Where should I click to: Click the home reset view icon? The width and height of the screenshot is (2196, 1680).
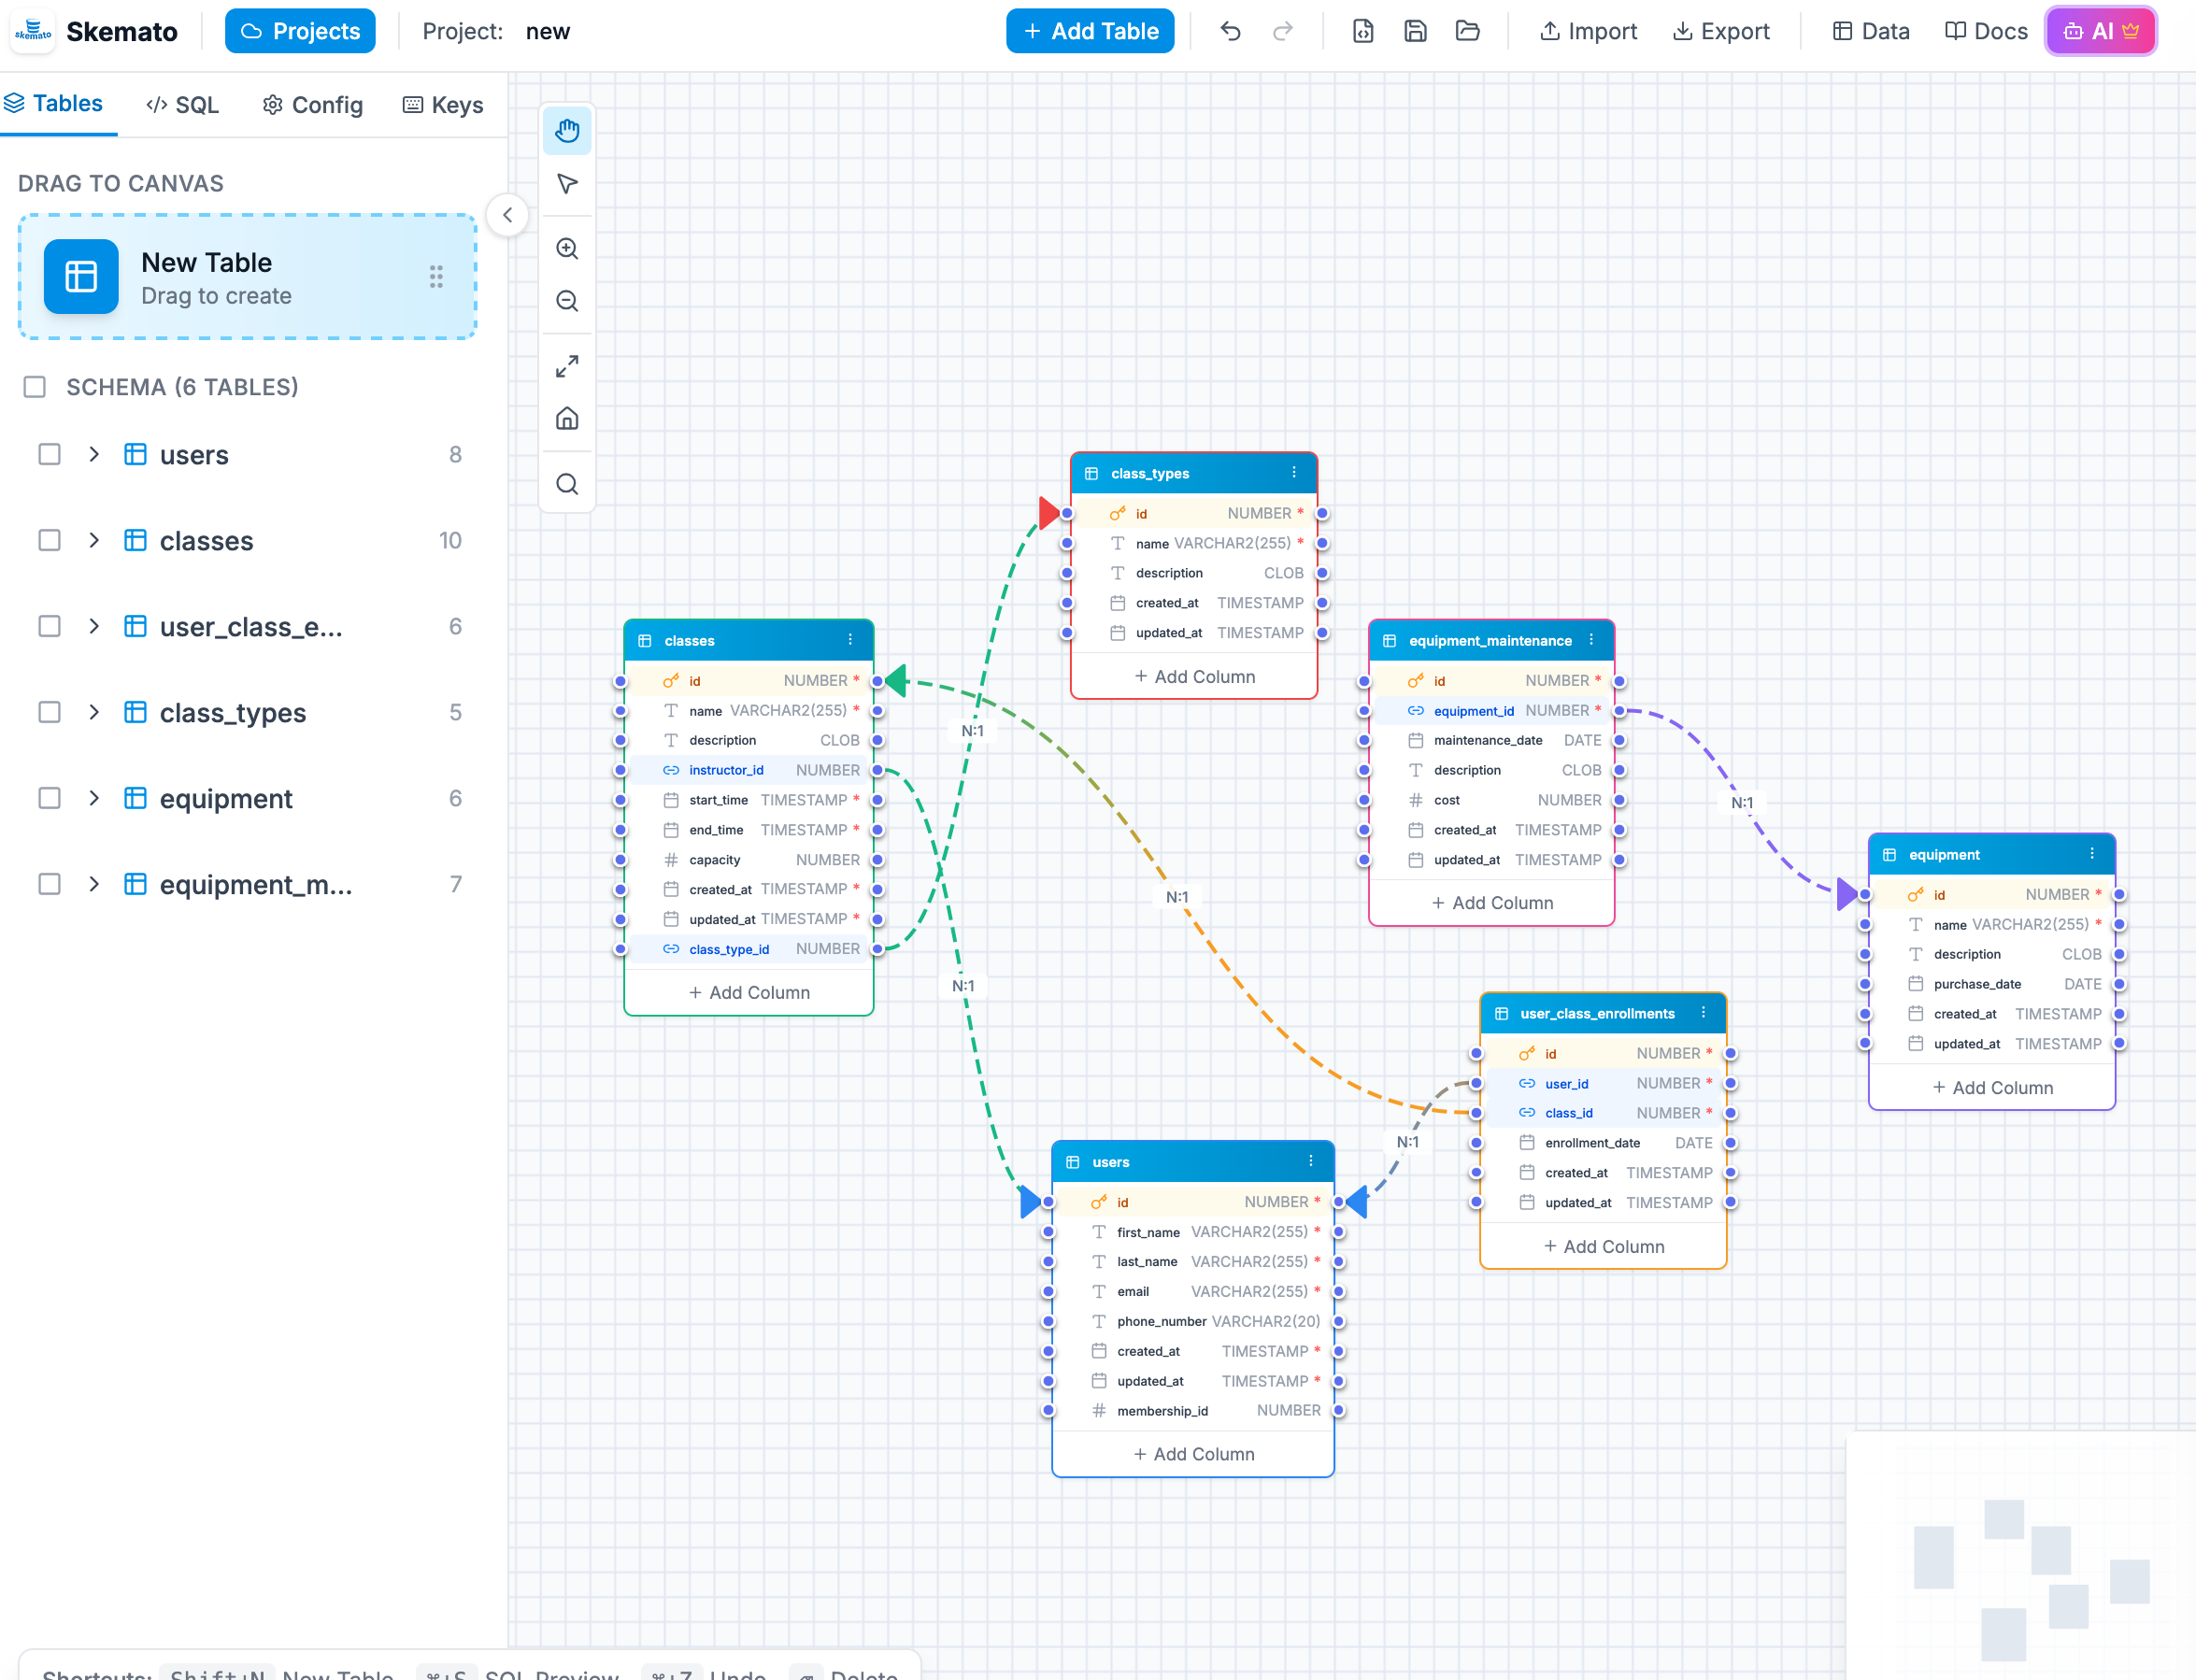point(567,419)
